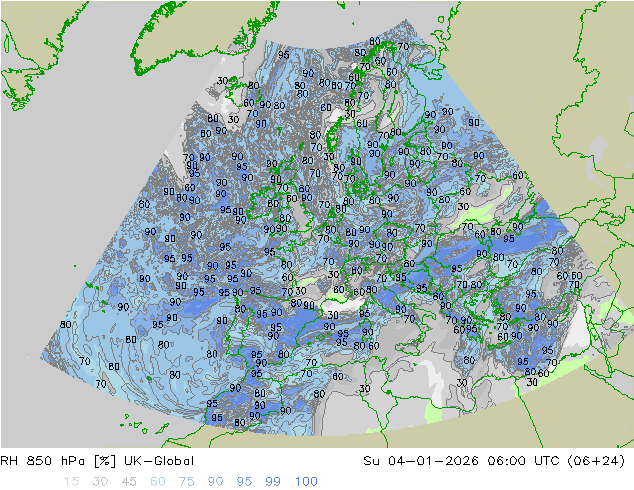Click the date "Su 04-01-2026"
The image size is (634, 490).
pos(421,461)
